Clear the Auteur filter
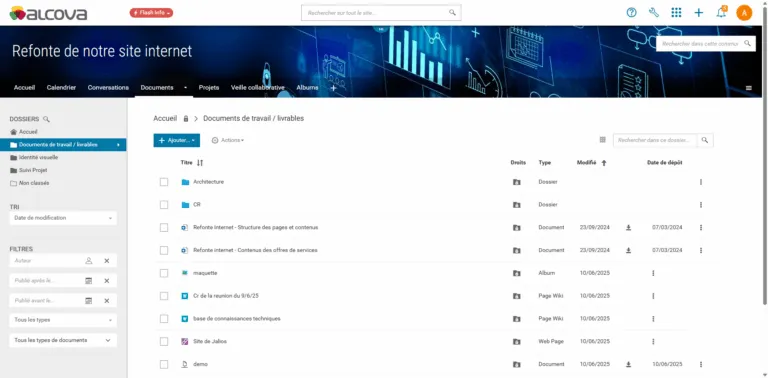This screenshot has width=768, height=378. (x=106, y=261)
